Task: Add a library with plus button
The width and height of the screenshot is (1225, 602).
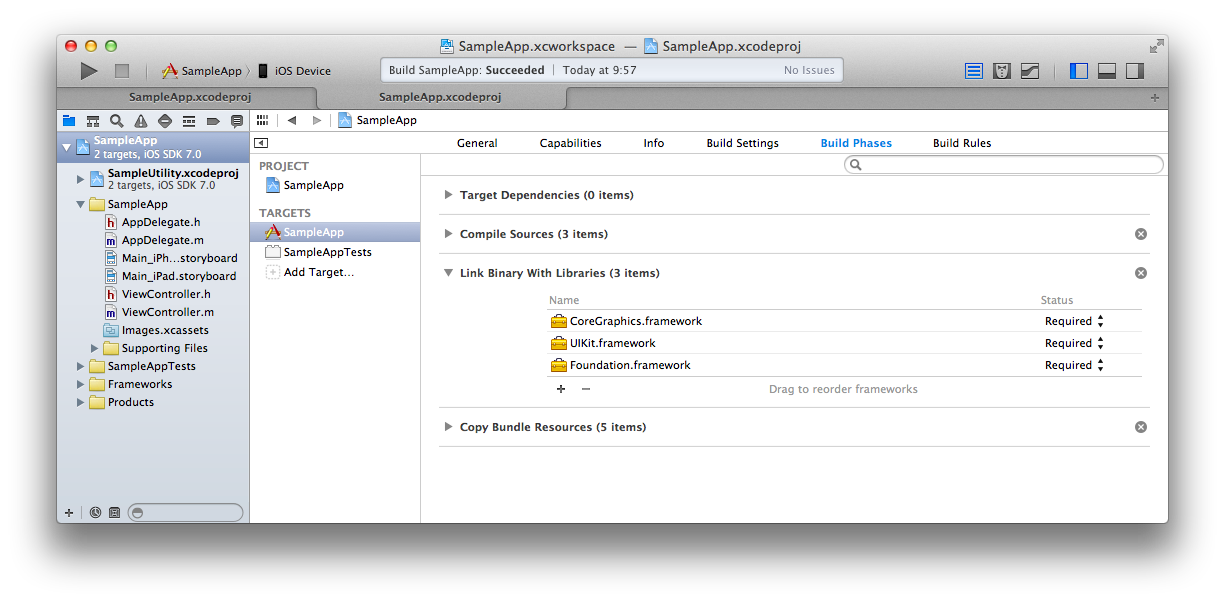Action: click(x=560, y=389)
